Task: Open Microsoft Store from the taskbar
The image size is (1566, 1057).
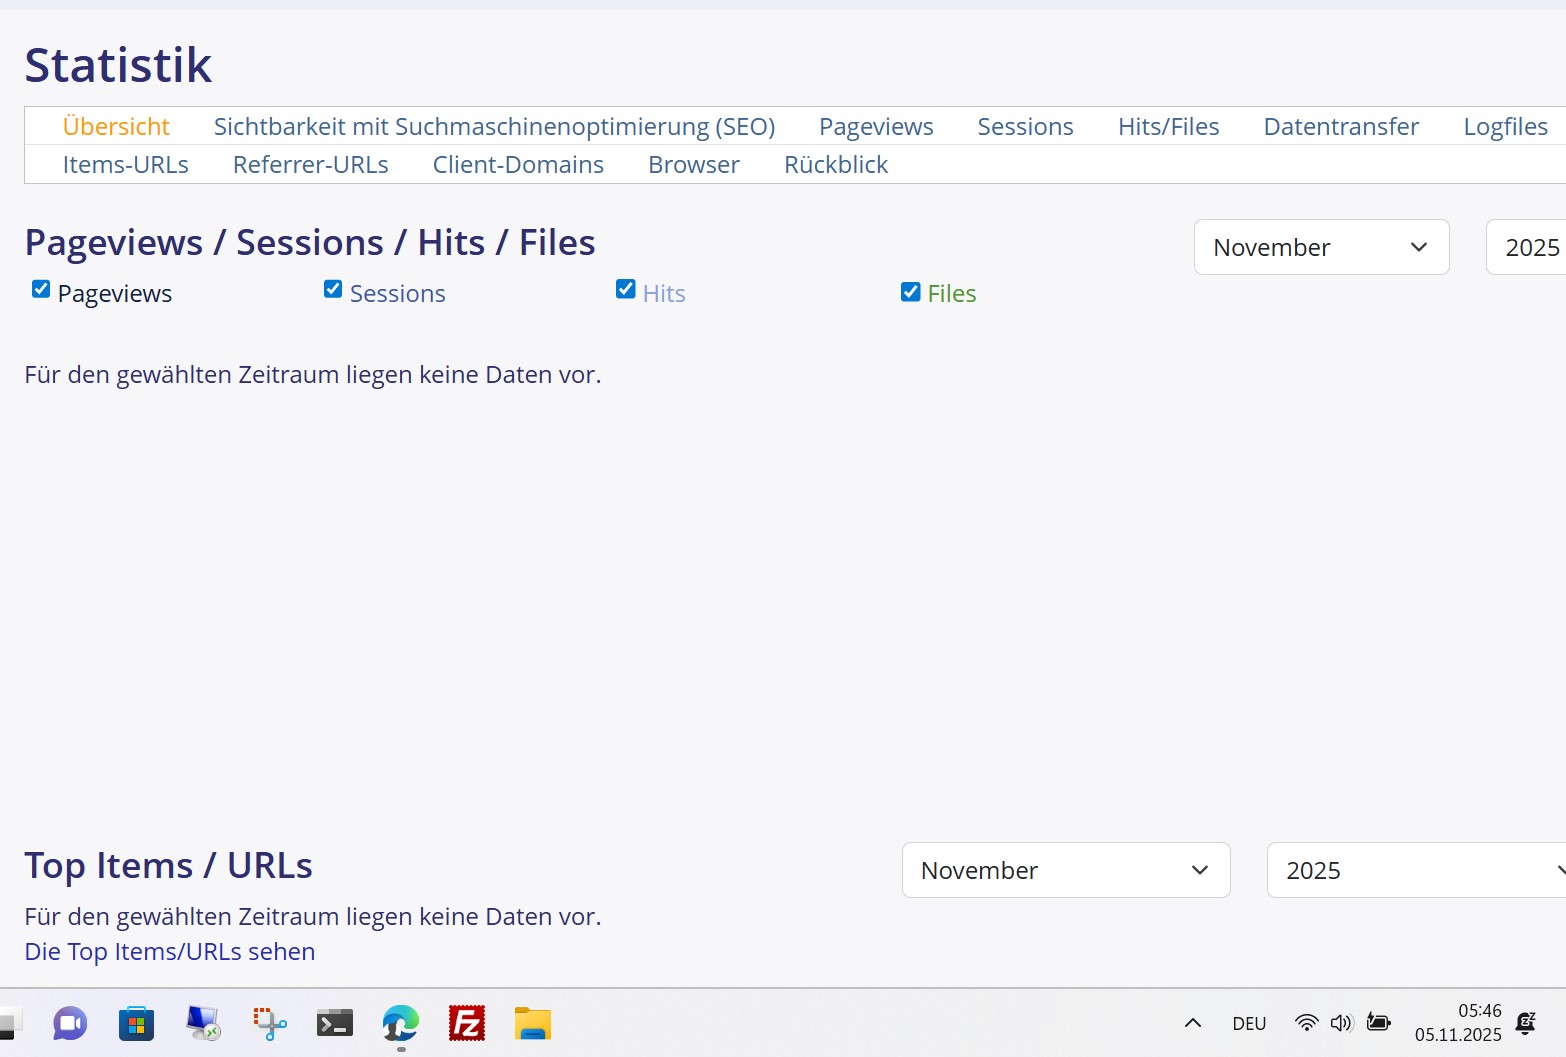Action: coord(136,1023)
